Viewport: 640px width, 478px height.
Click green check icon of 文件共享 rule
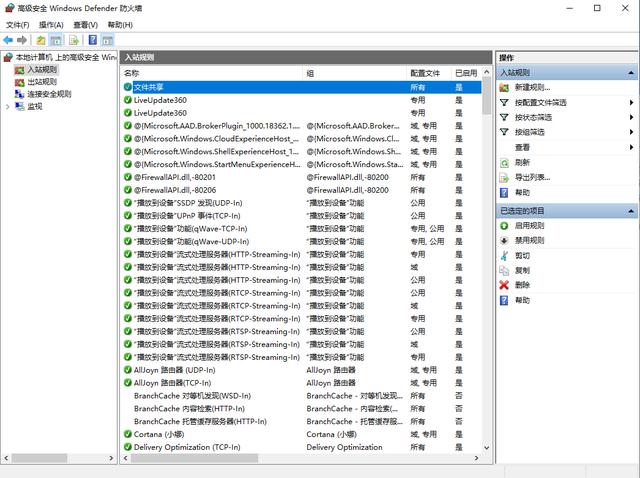[x=128, y=87]
